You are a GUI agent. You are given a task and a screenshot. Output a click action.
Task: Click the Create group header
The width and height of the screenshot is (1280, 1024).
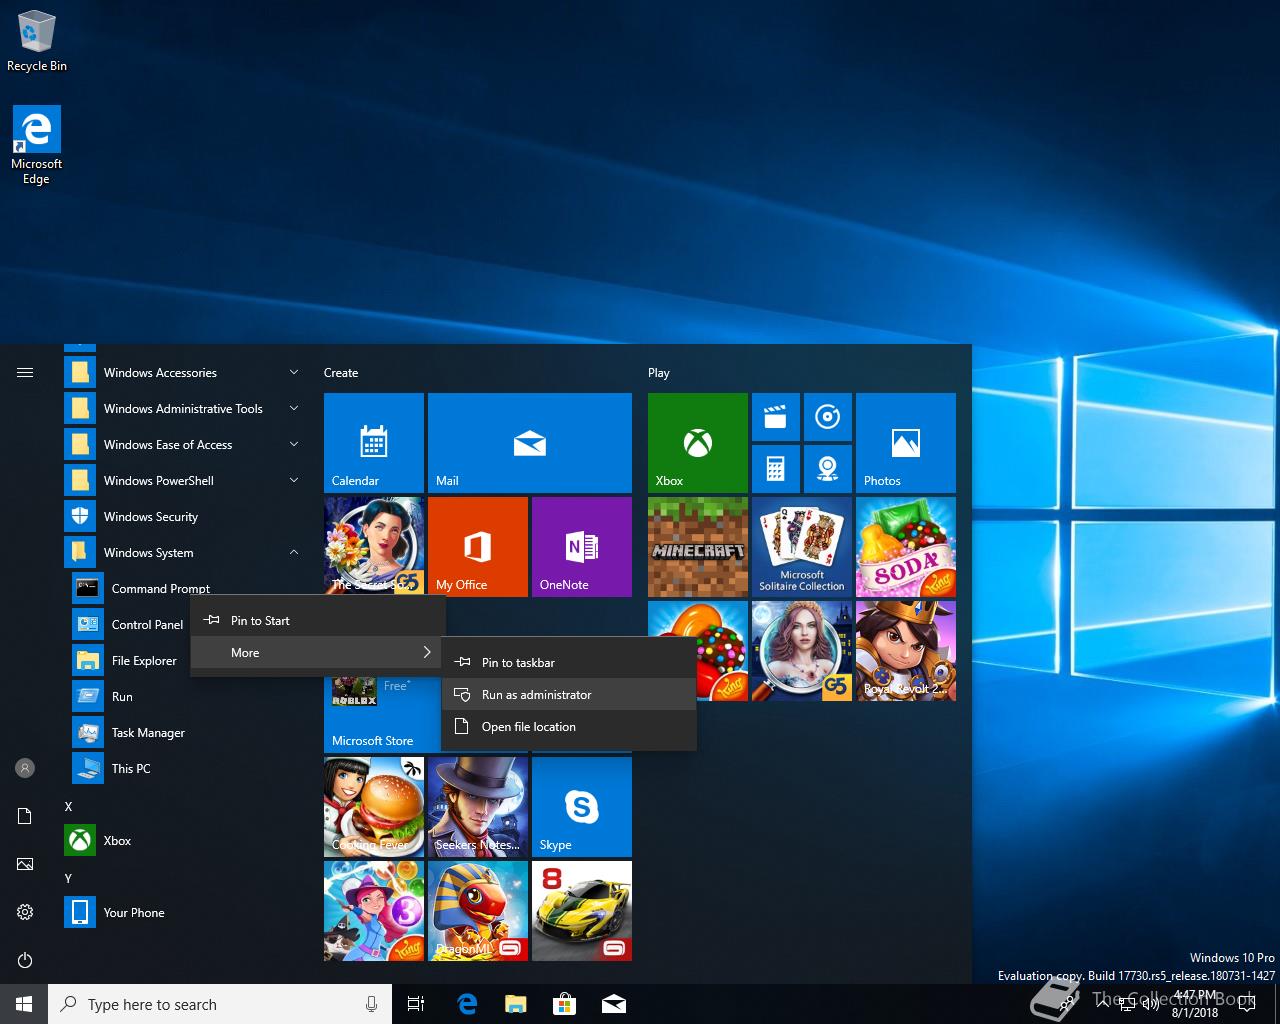341,373
